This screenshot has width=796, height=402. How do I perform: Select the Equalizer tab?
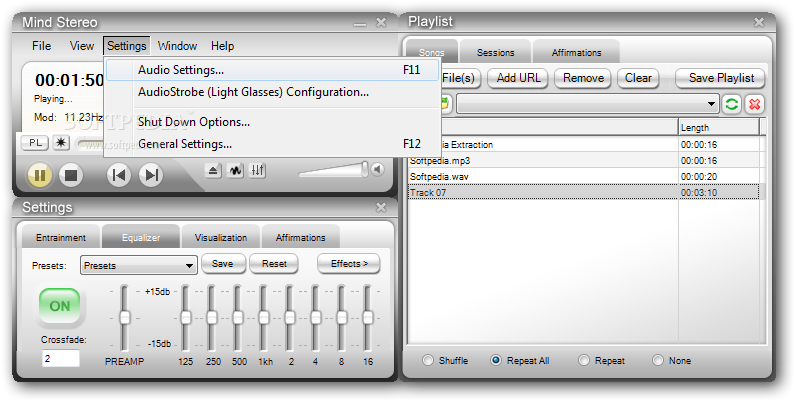point(141,238)
